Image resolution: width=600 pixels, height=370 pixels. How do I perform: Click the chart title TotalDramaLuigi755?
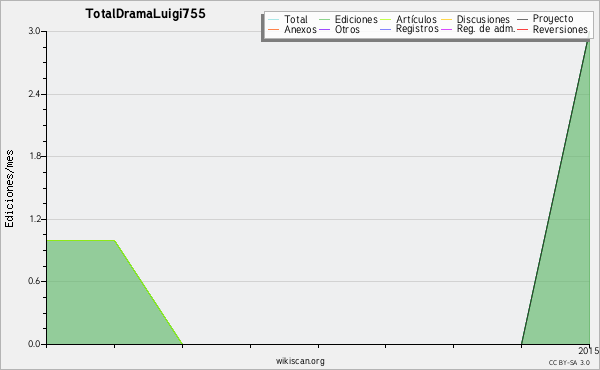[x=145, y=14]
